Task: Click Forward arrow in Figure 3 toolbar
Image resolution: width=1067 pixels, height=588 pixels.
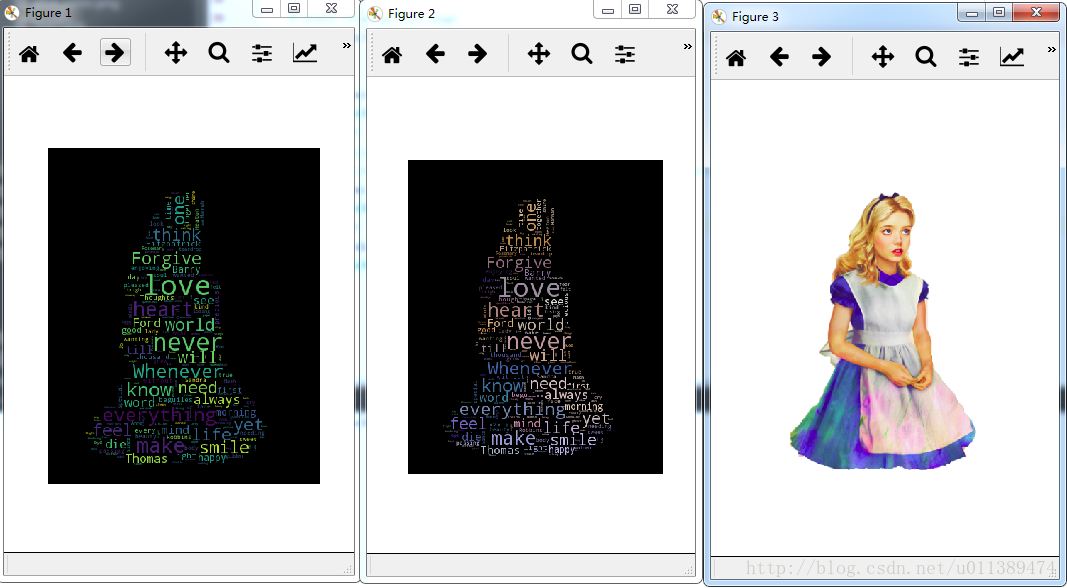Action: (822, 56)
